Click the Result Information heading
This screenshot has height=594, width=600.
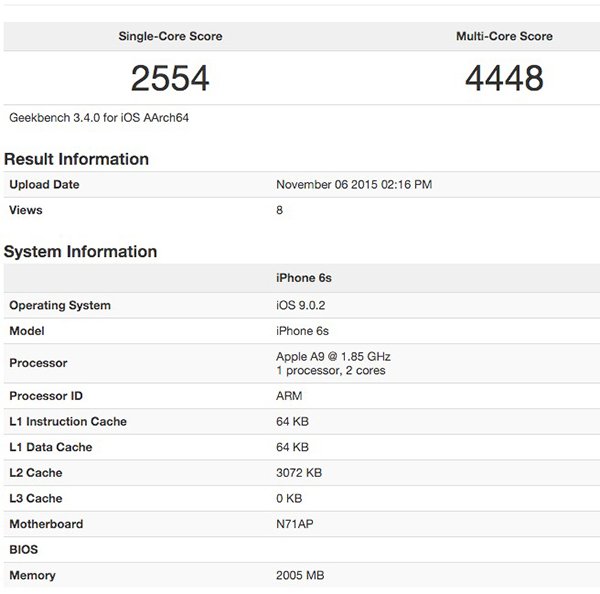point(77,159)
